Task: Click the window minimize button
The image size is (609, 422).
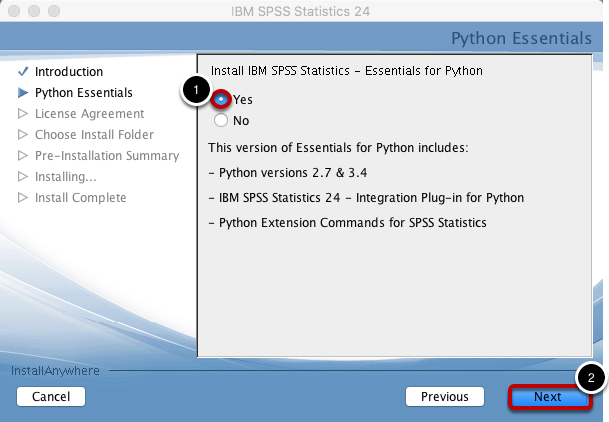Action: coord(34,11)
